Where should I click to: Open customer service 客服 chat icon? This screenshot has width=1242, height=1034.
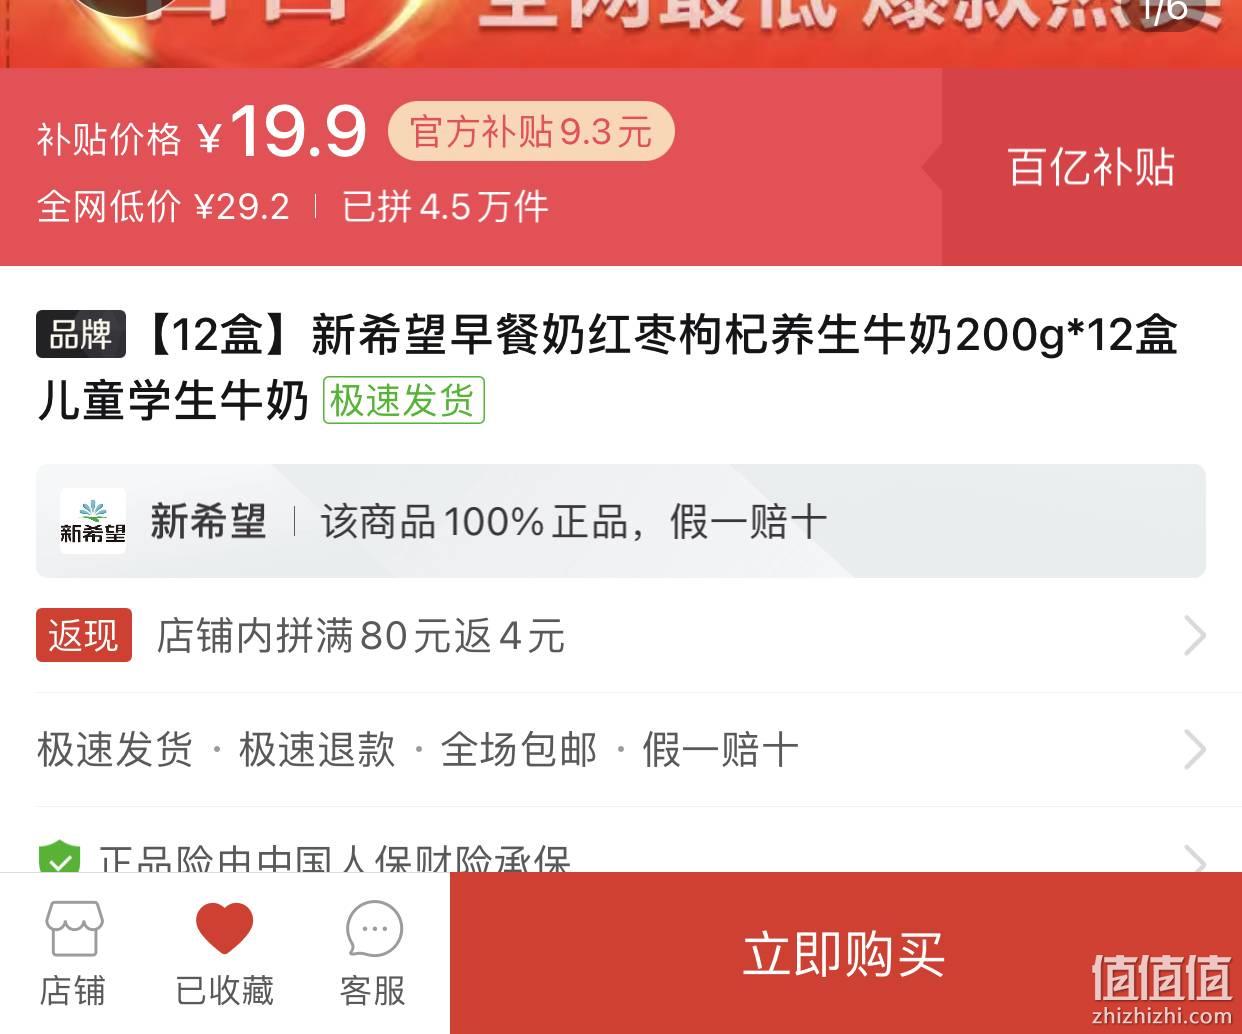373,954
